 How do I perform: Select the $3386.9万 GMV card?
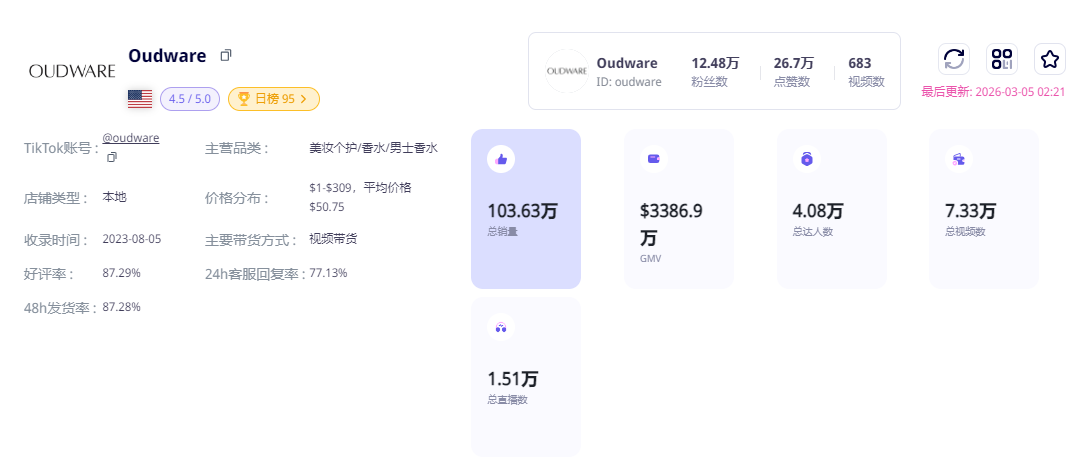[679, 209]
